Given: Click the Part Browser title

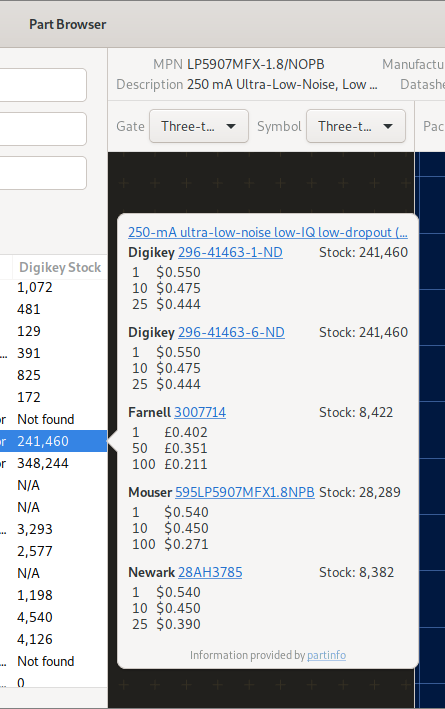Looking at the screenshot, I should pyautogui.click(x=68, y=24).
